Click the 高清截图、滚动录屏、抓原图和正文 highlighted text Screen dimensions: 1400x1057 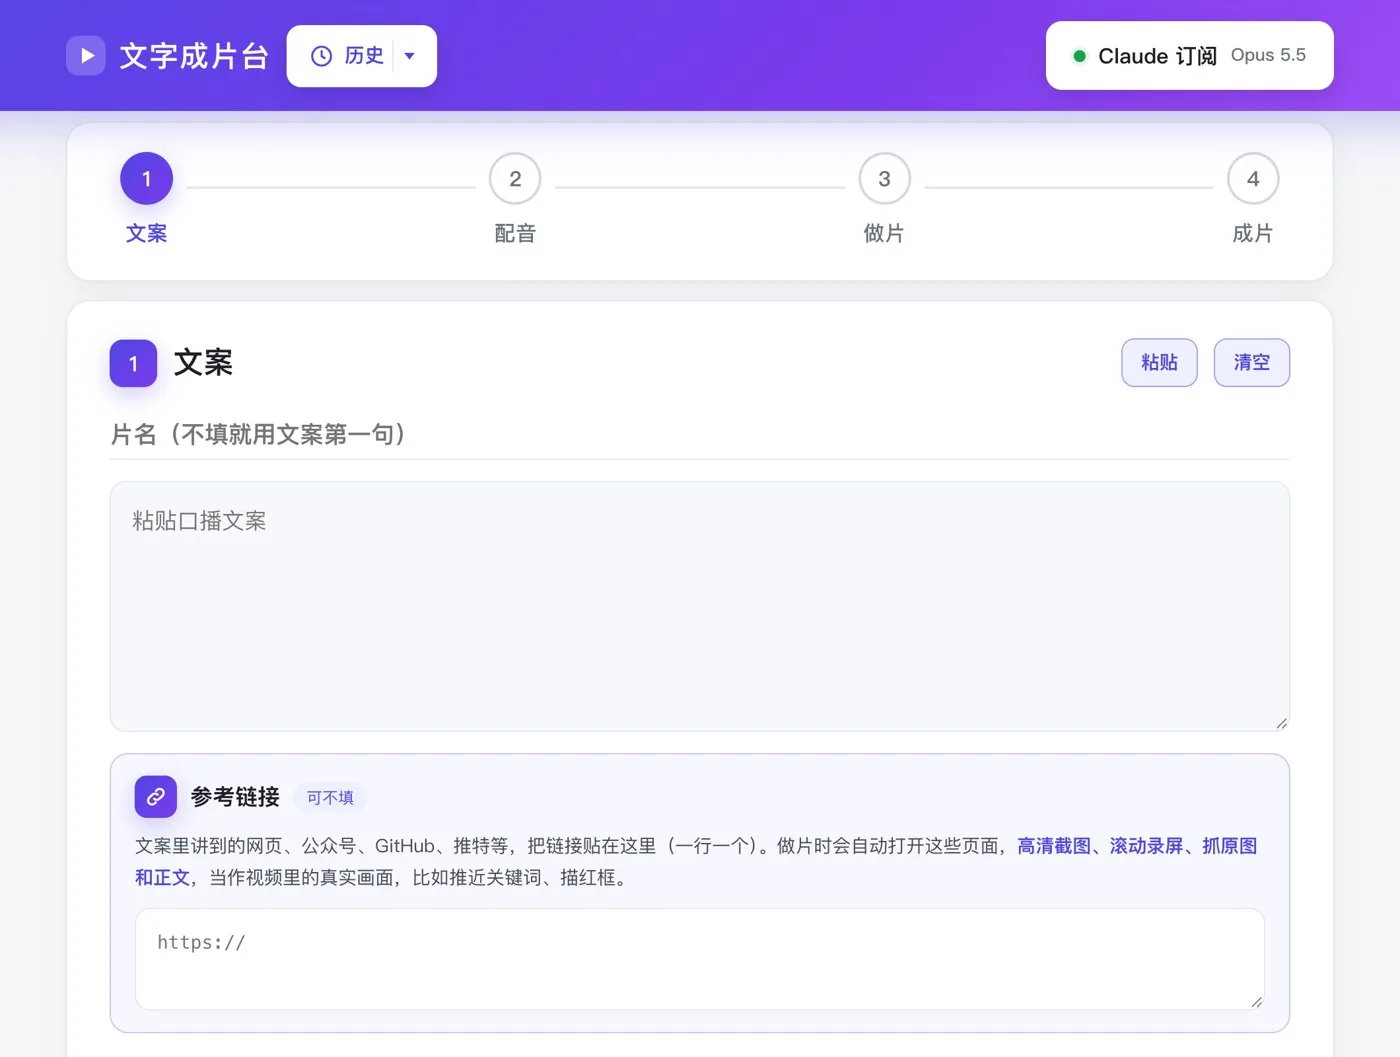click(x=1137, y=846)
